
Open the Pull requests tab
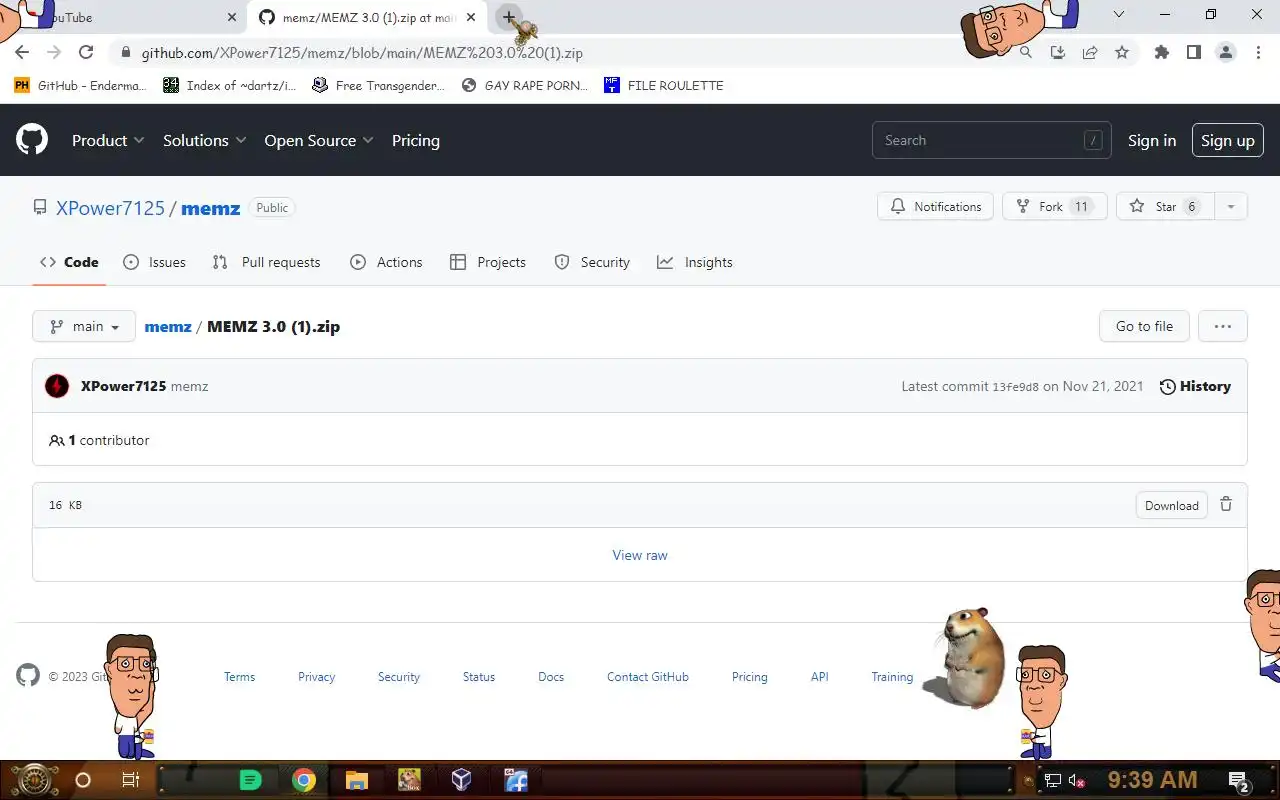point(266,262)
